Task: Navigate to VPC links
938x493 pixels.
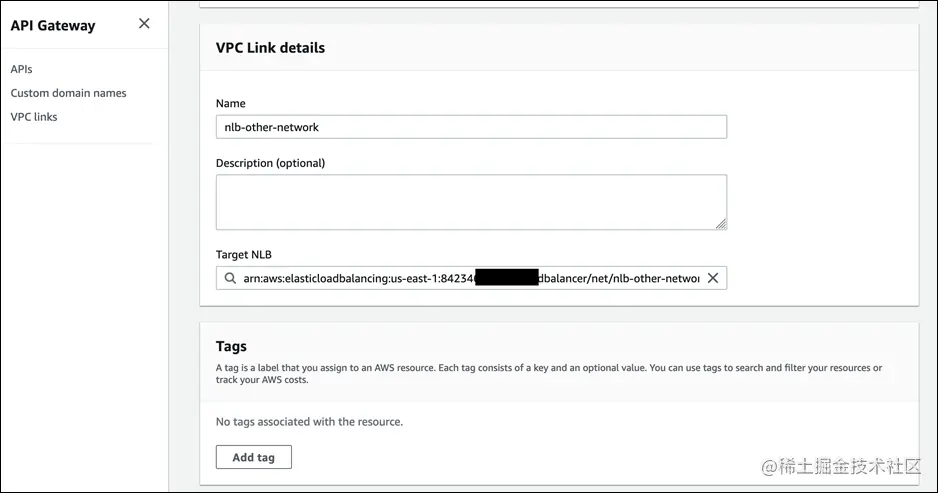Action: [34, 117]
